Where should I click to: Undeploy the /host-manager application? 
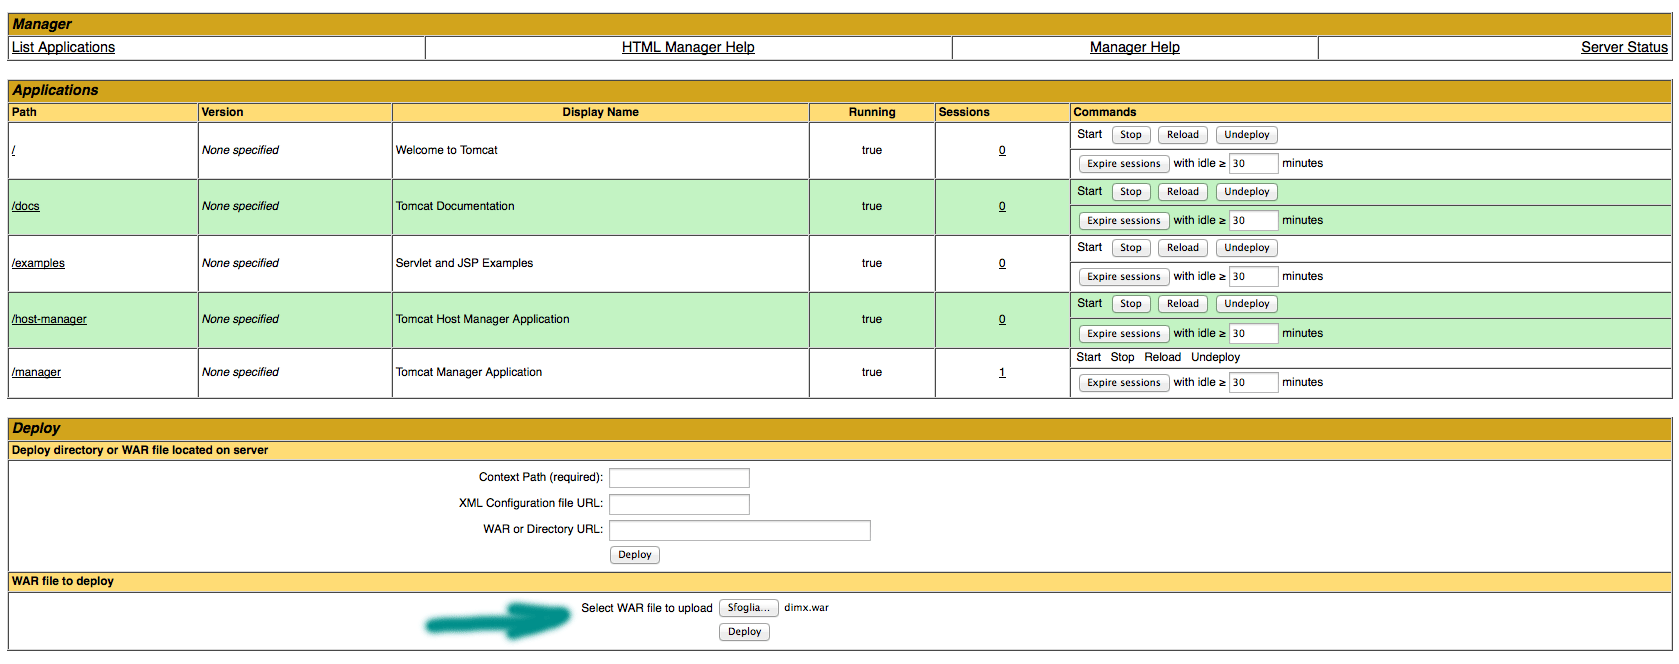click(x=1247, y=304)
